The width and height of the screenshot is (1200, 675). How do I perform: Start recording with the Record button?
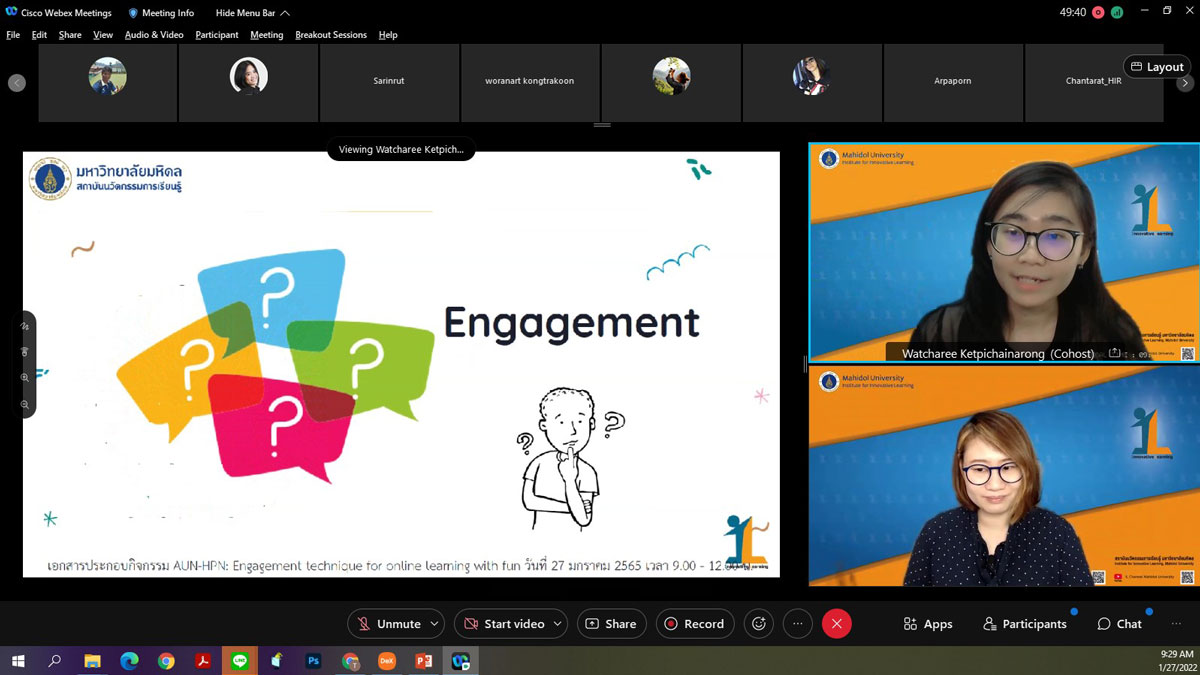pos(694,624)
